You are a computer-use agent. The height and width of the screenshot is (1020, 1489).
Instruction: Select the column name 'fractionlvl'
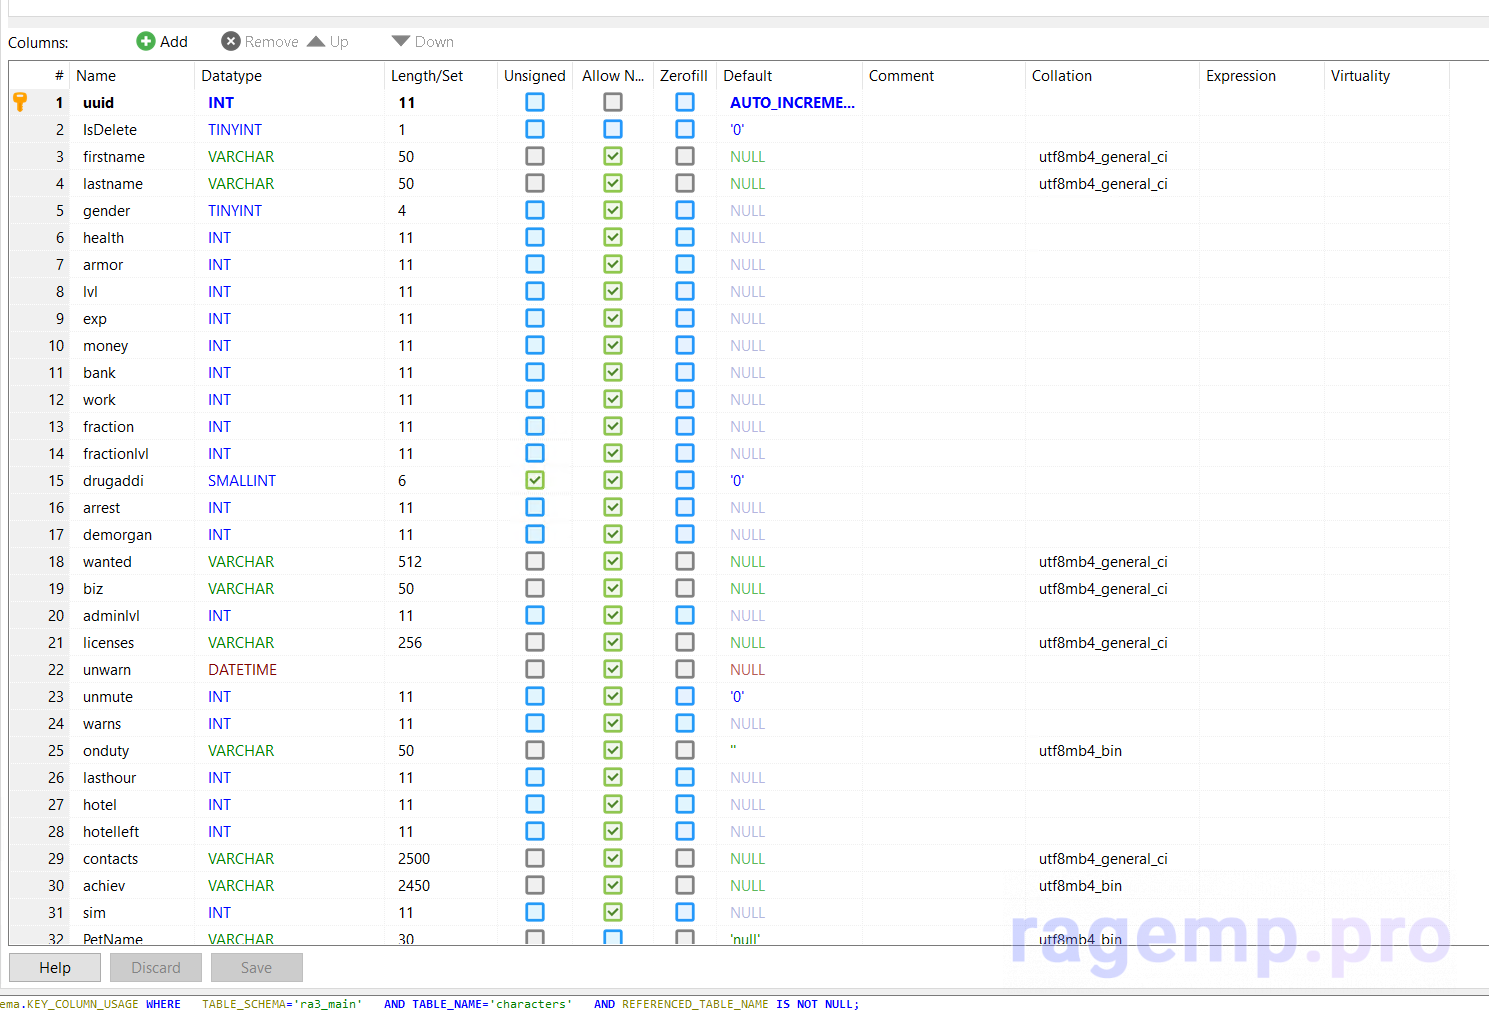[x=115, y=453]
